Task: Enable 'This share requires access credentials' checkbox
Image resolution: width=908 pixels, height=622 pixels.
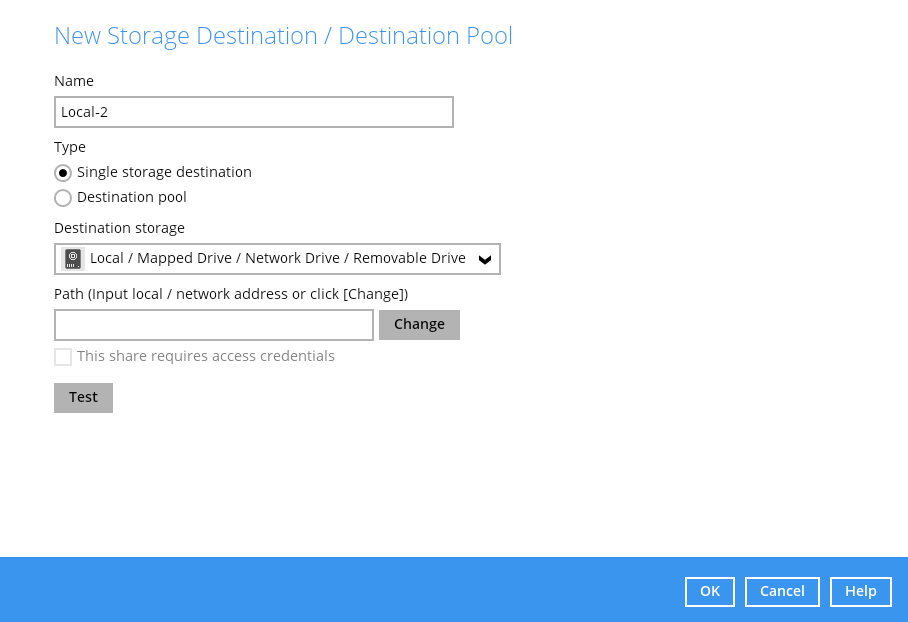Action: [x=63, y=357]
